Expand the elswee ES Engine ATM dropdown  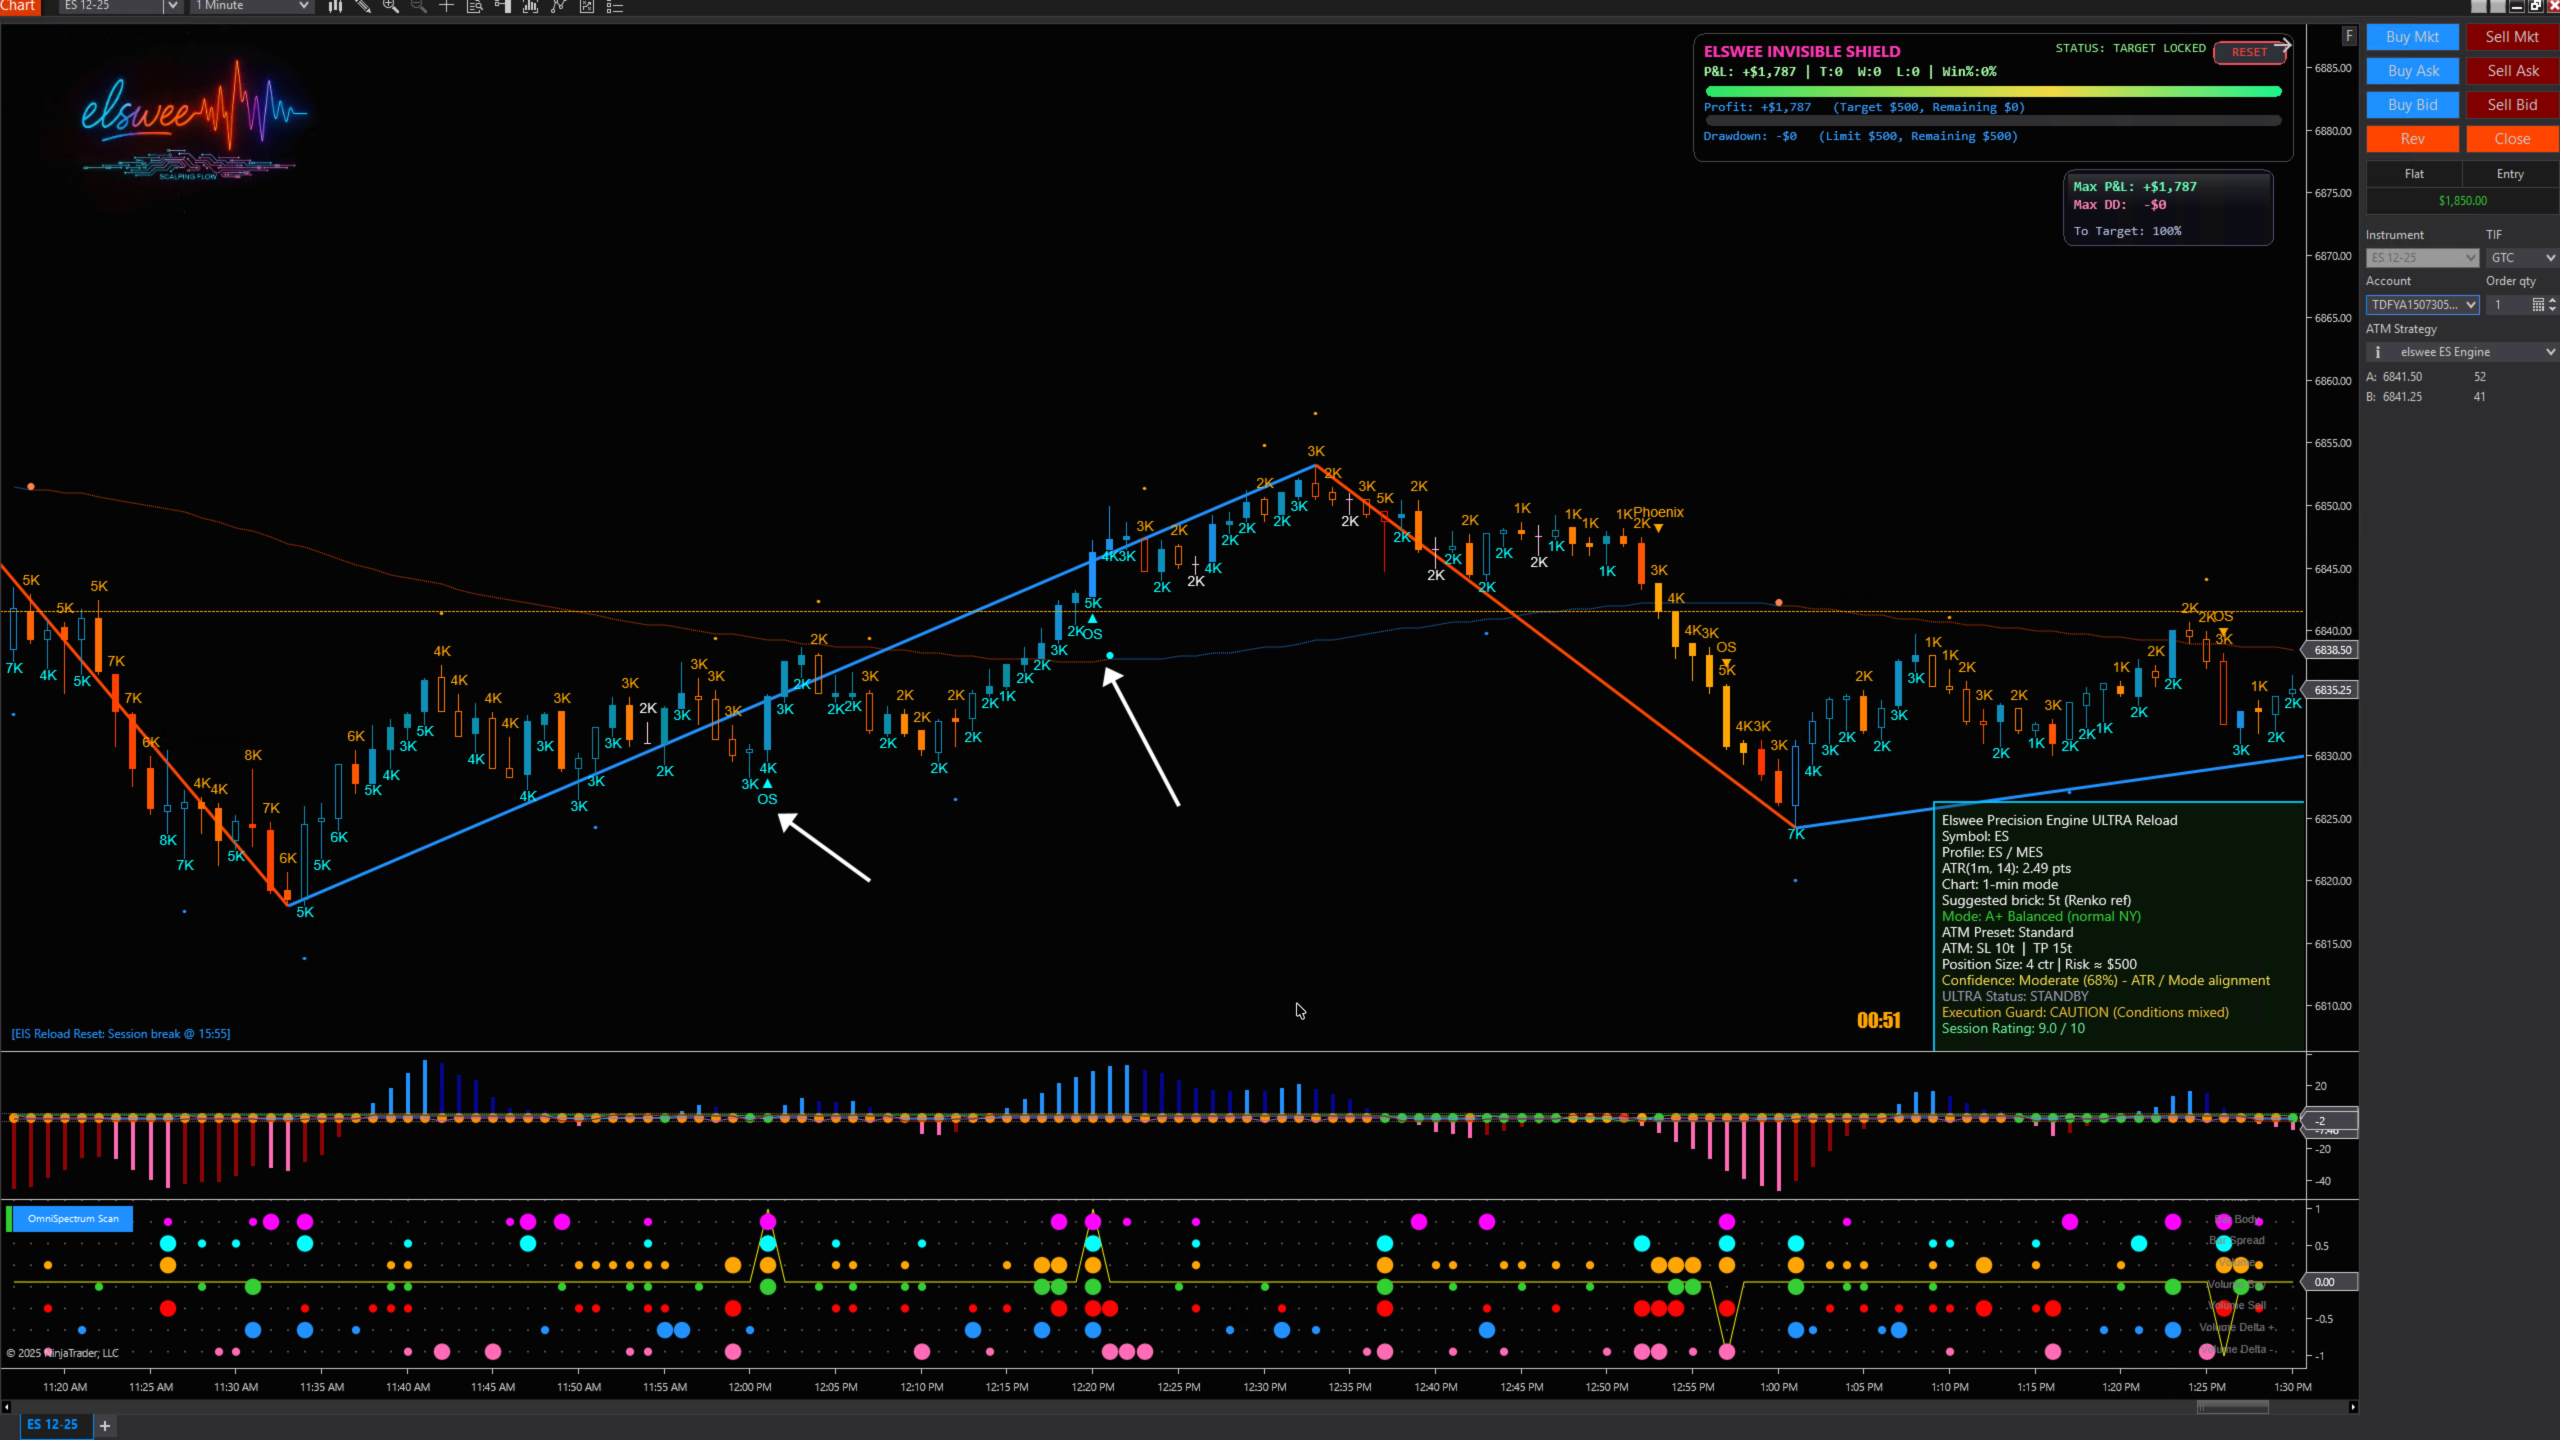click(x=2550, y=352)
